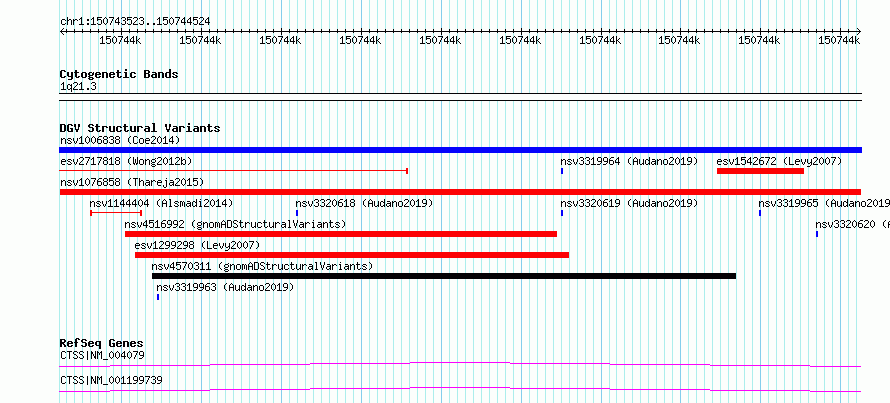This screenshot has width=890, height=403.
Task: Click the DGV Structural Variants track title
Action: [140, 128]
